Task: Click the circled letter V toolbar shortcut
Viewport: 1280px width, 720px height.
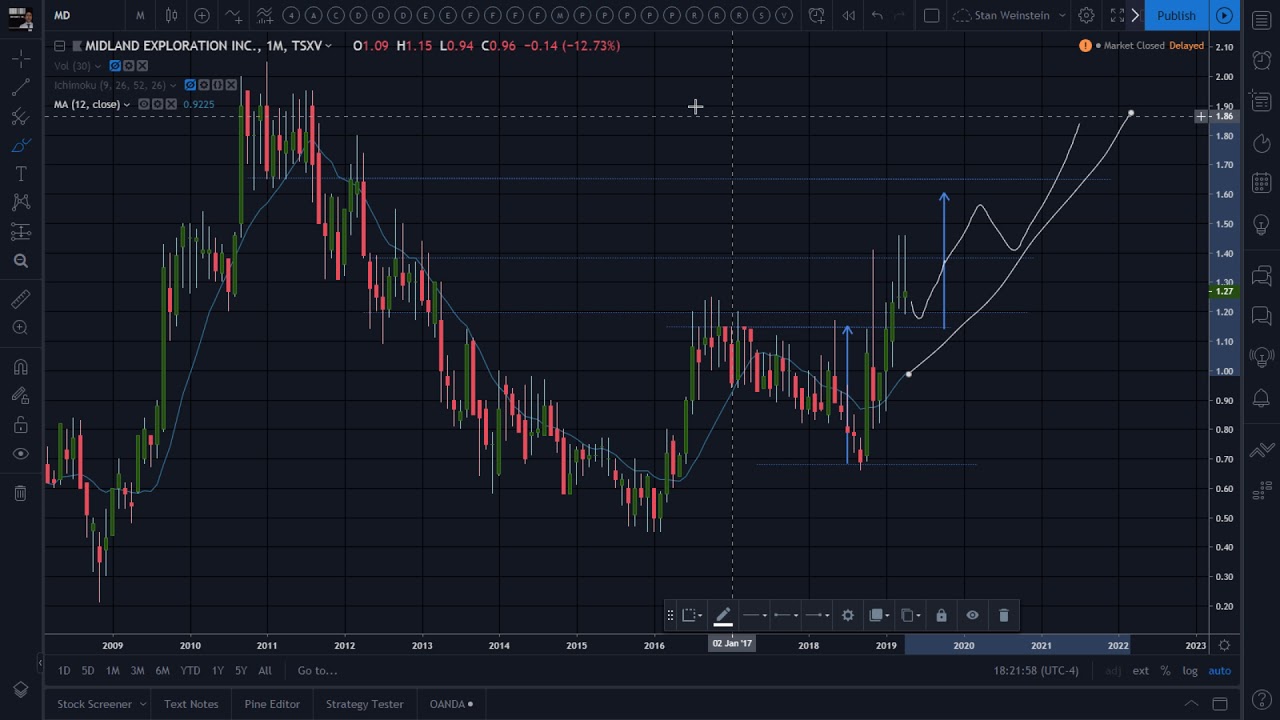Action: click(784, 15)
